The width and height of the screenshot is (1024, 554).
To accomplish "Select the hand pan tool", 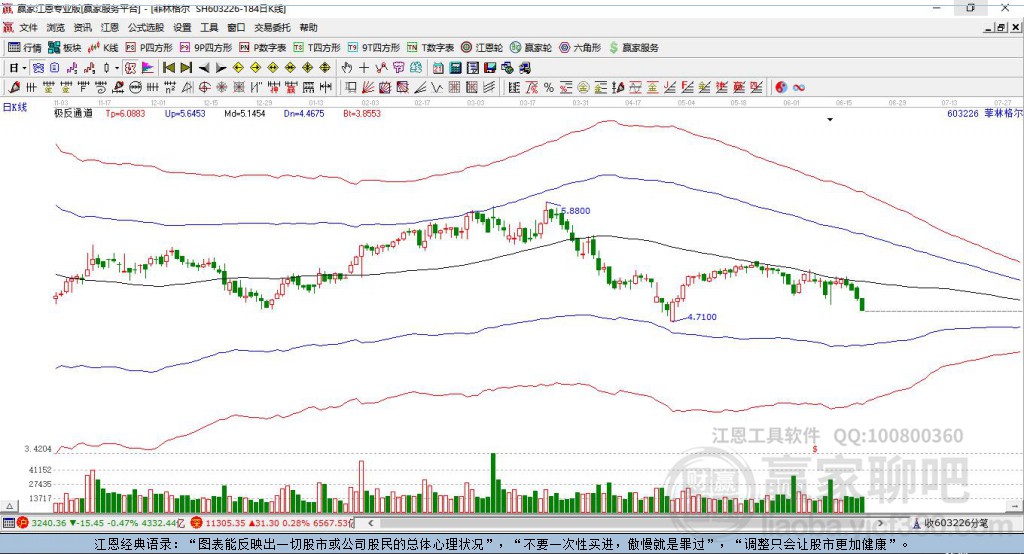I will [x=347, y=68].
